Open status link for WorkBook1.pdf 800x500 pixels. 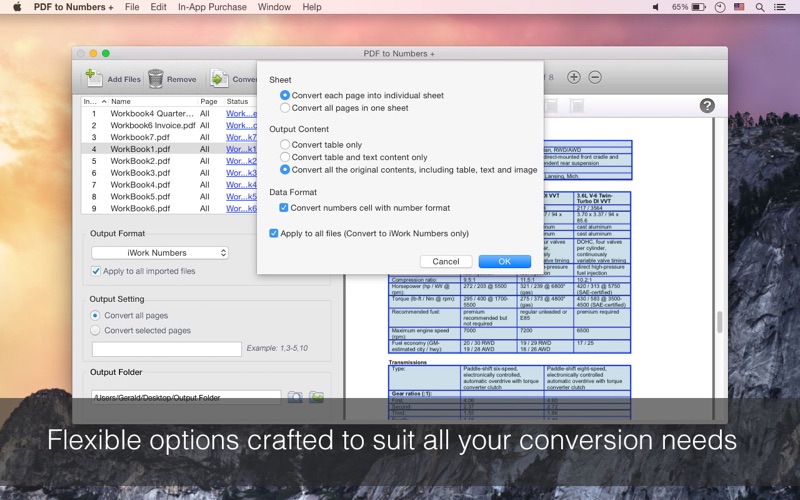point(241,149)
